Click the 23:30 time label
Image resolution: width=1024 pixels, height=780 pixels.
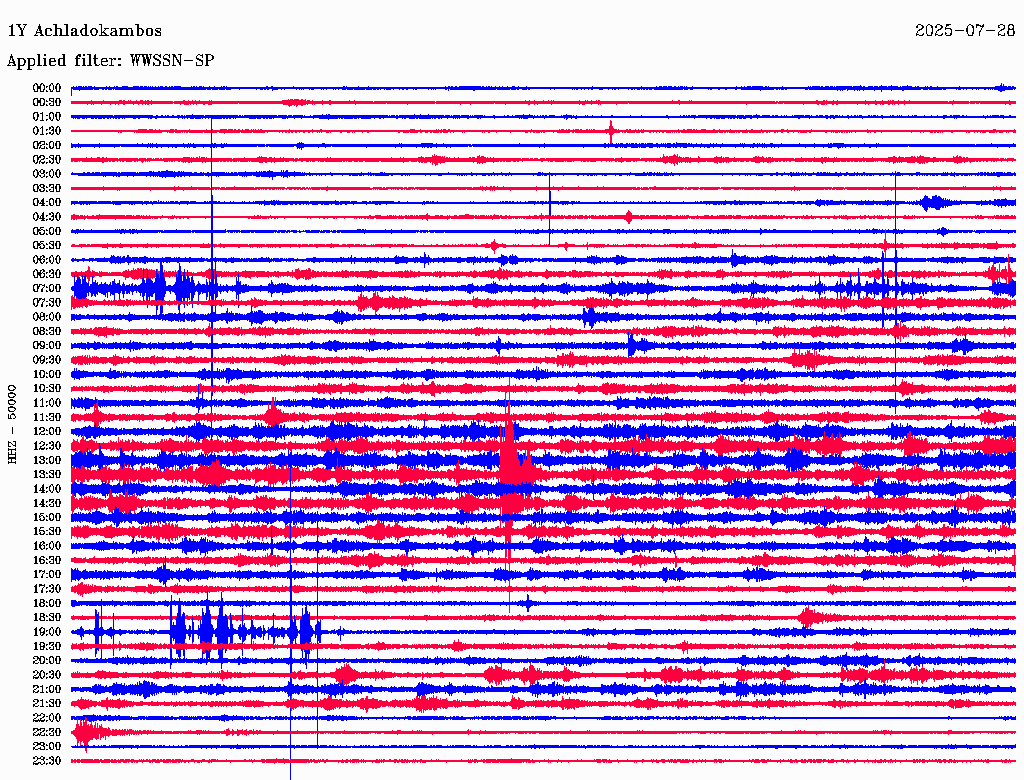click(x=47, y=760)
